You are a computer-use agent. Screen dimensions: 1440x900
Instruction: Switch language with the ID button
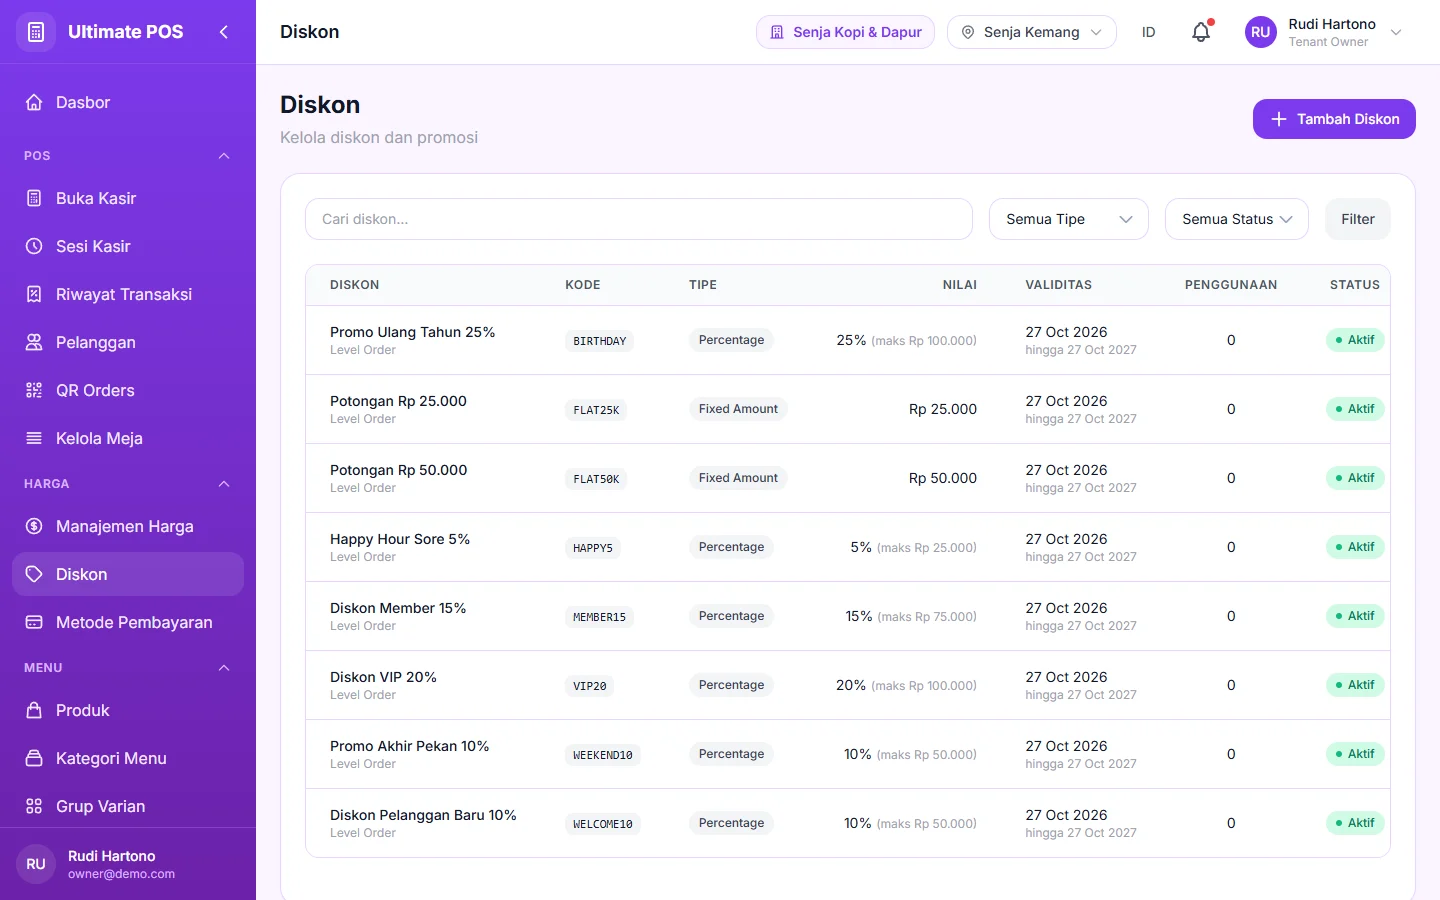pos(1149,32)
